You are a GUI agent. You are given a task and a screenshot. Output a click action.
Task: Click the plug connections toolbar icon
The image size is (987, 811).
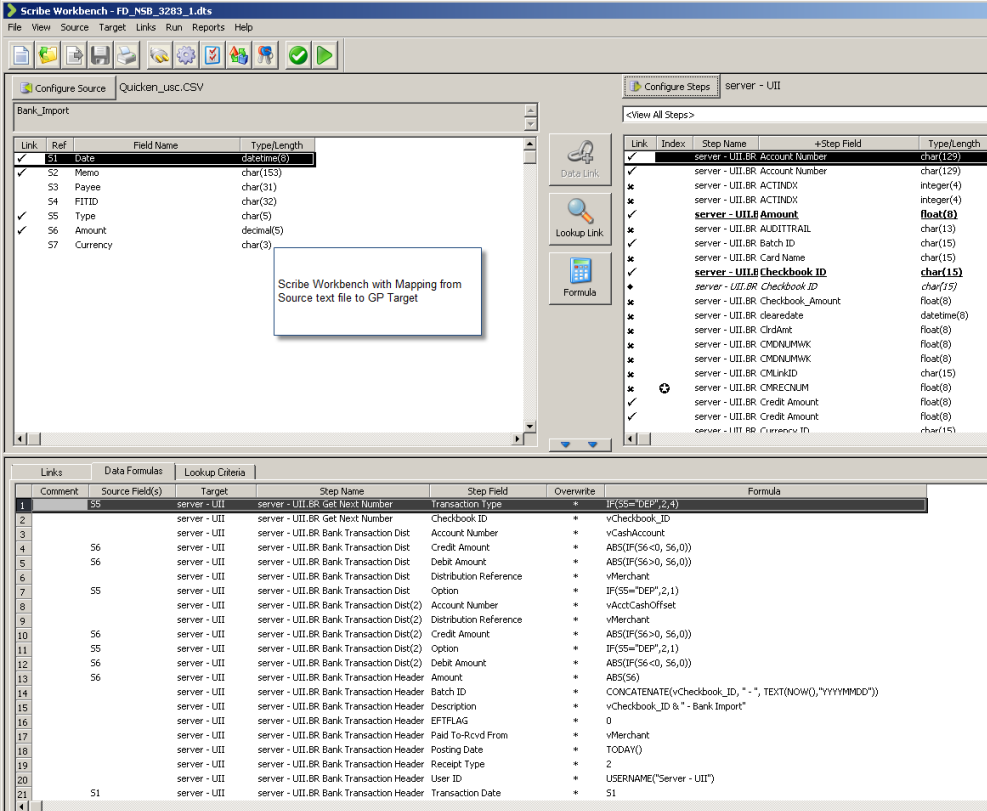pyautogui.click(x=160, y=55)
